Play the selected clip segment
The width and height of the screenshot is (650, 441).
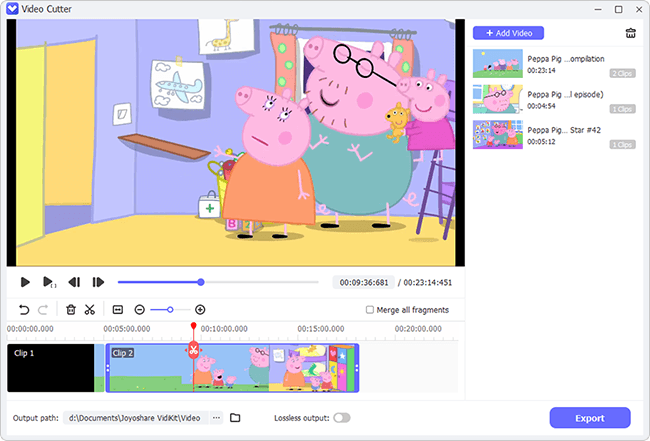(48, 283)
